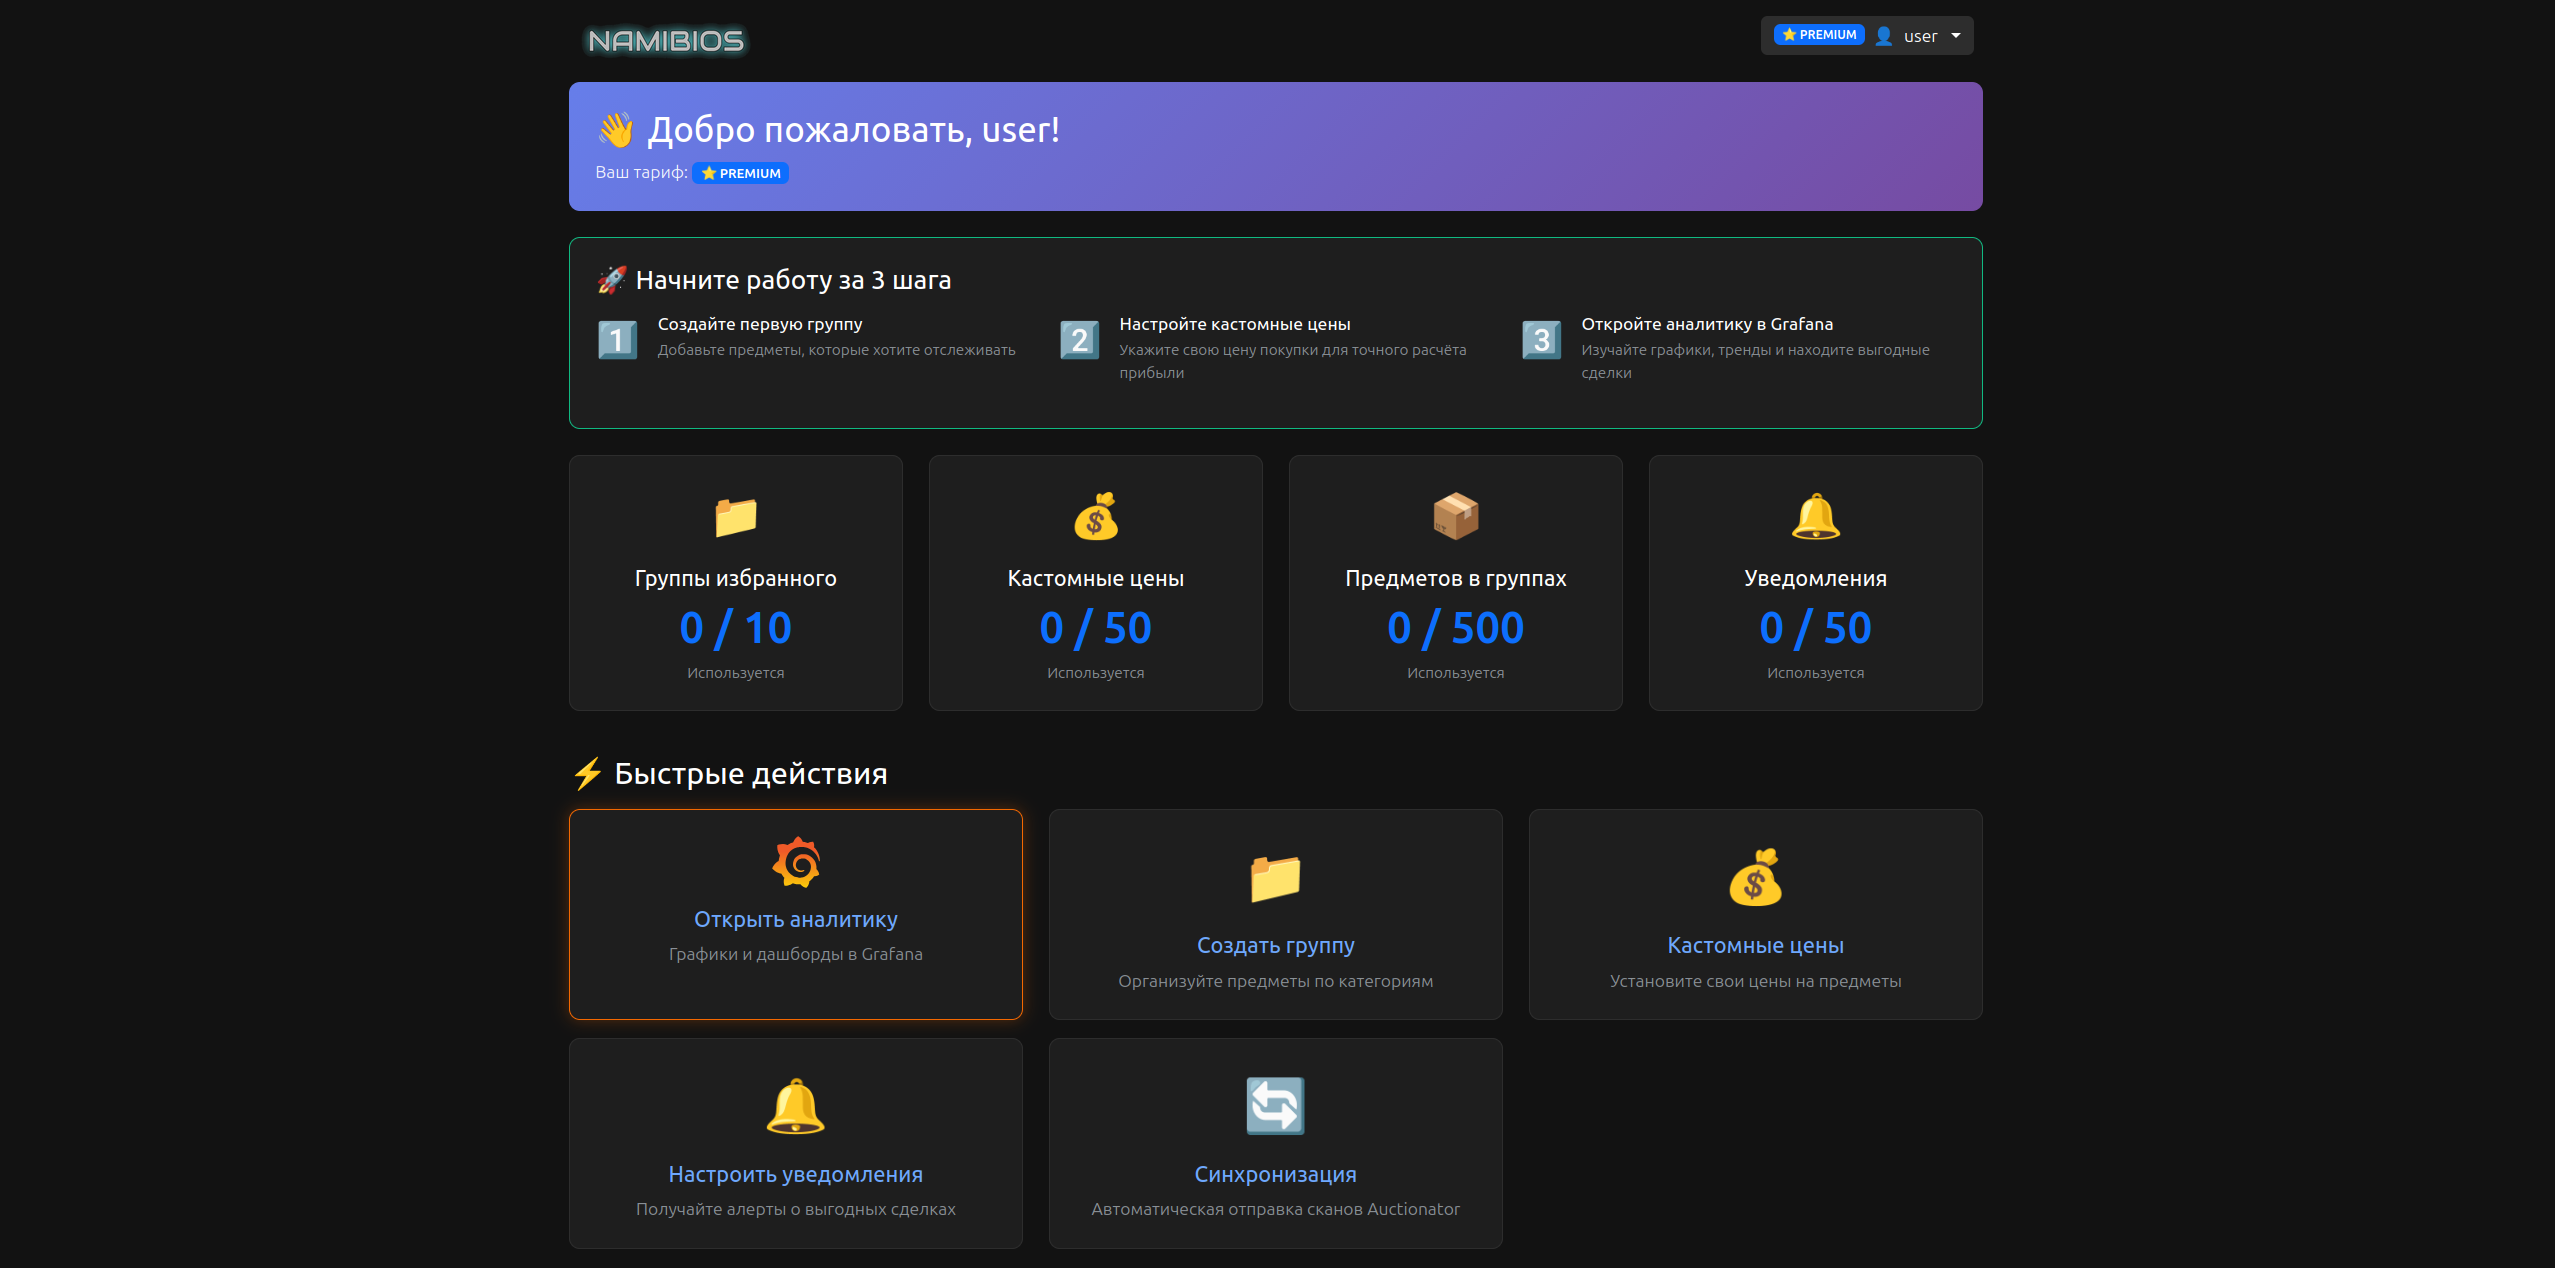Click the "Предметов в группах" card title
Image resolution: width=2555 pixels, height=1268 pixels.
[1456, 578]
